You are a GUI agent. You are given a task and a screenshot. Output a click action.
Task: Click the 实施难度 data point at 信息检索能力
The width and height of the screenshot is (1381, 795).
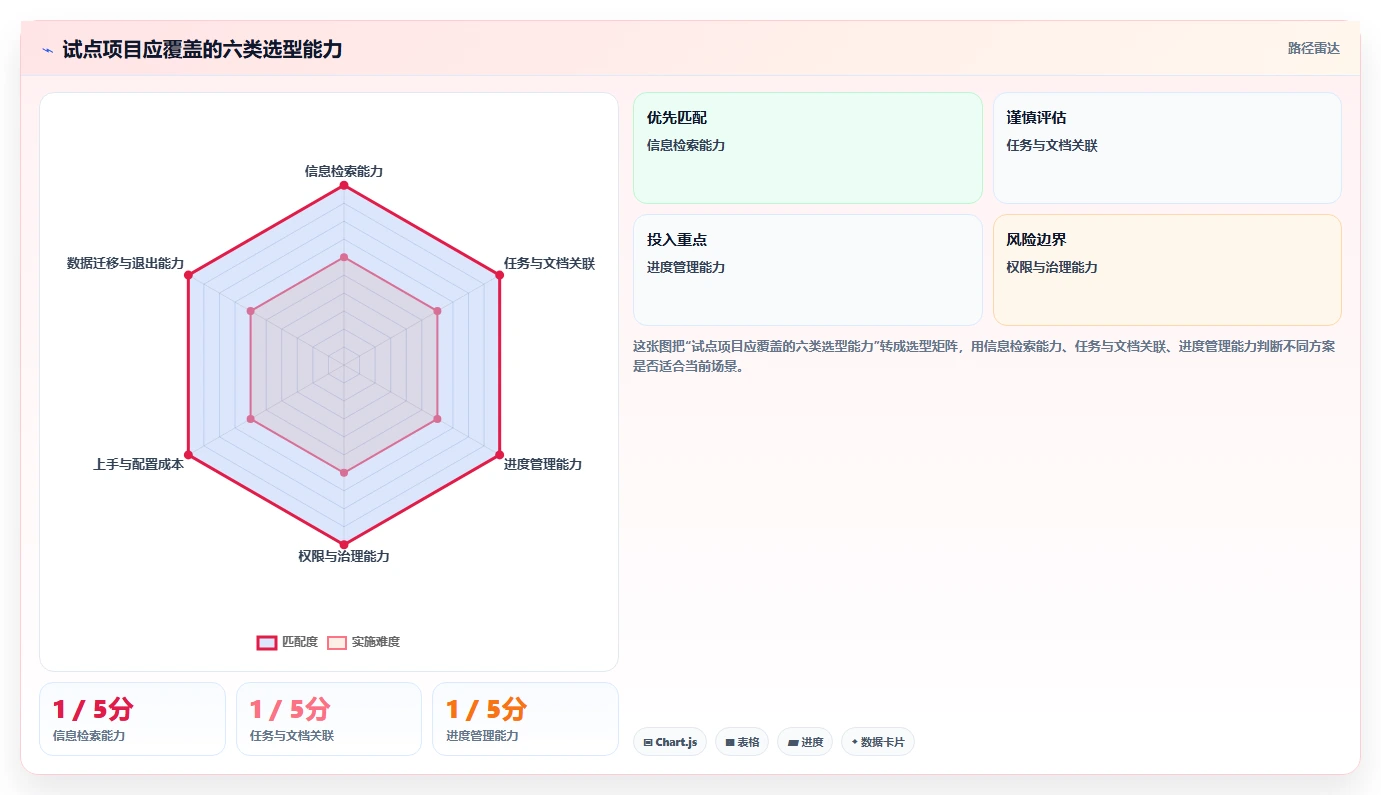[344, 257]
